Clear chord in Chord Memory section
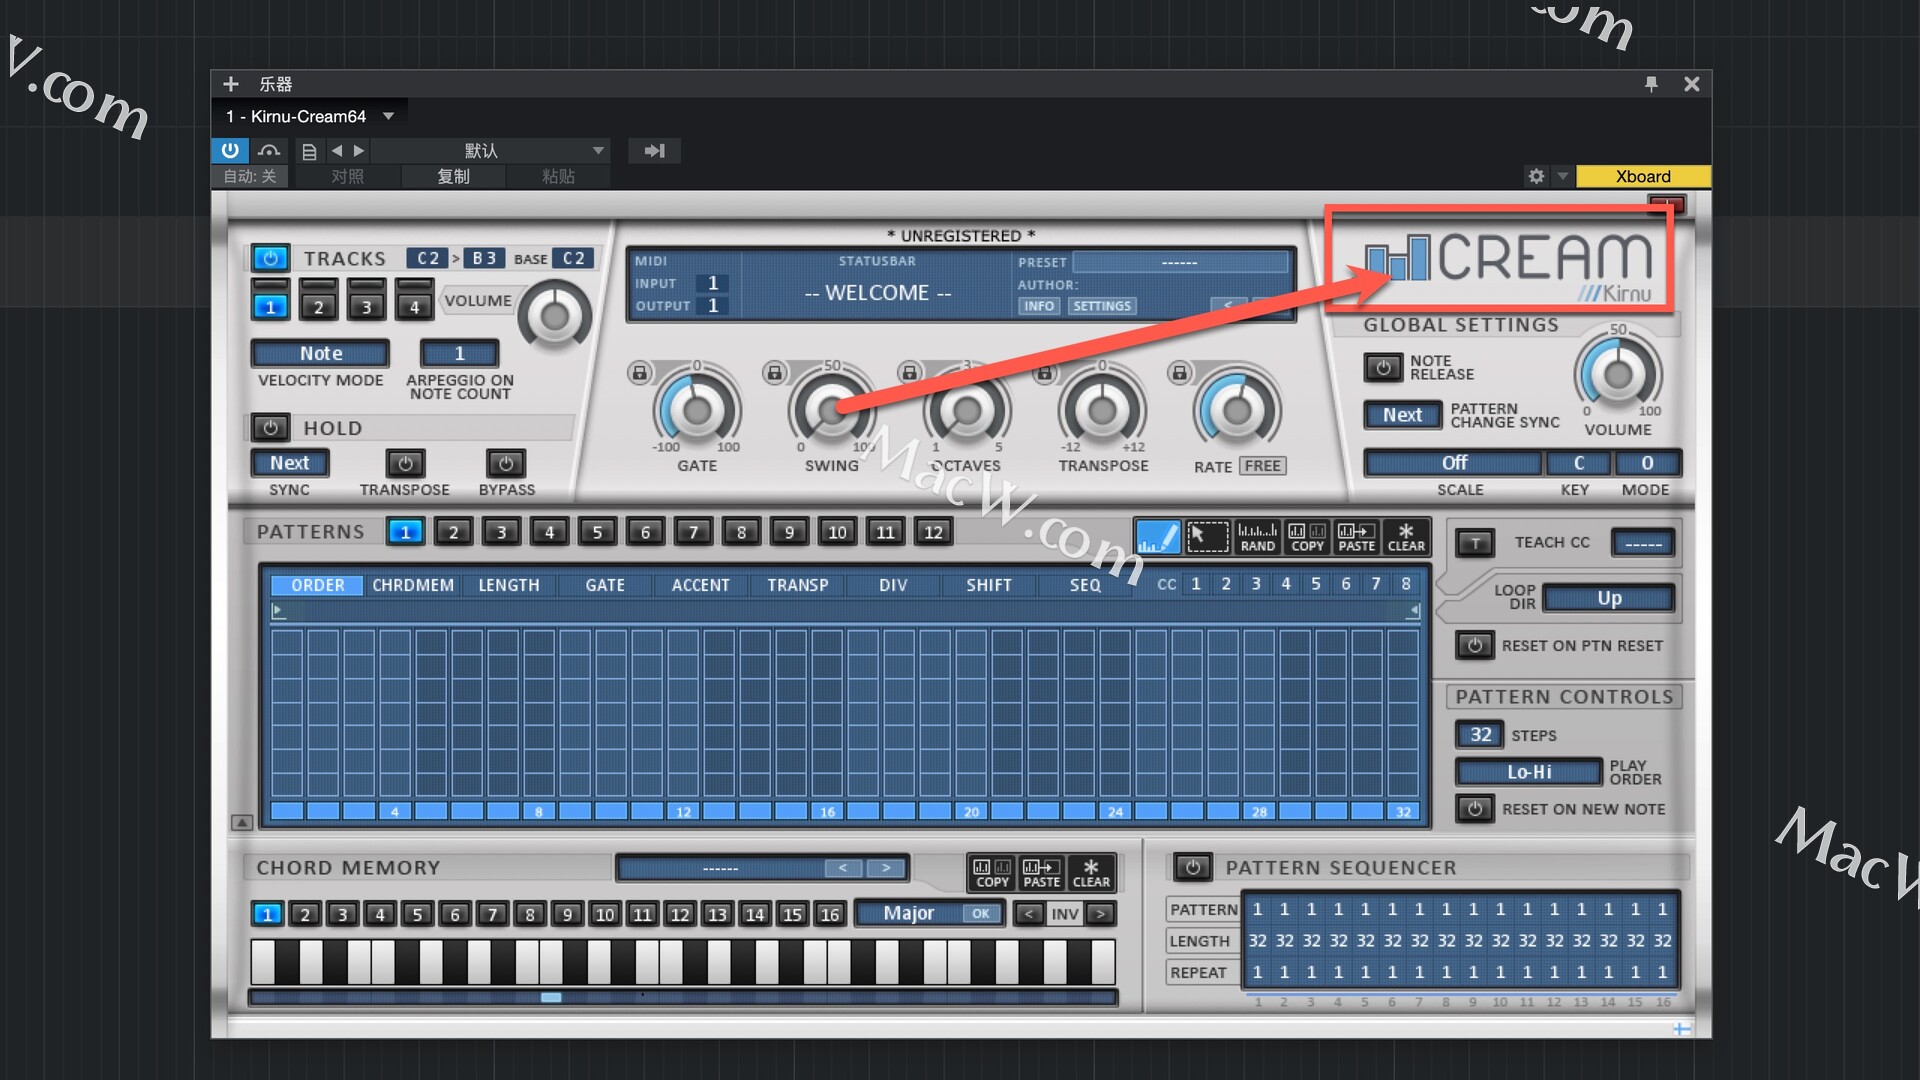1920x1080 pixels. tap(1091, 873)
